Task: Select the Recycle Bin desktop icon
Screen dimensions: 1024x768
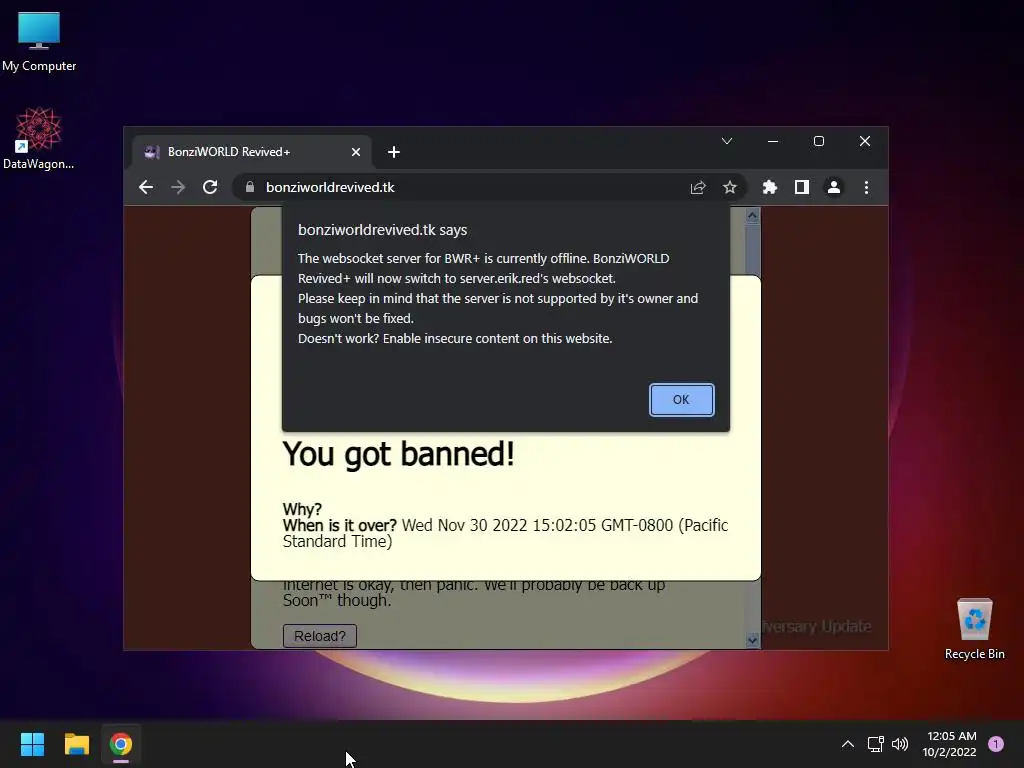Action: (974, 629)
